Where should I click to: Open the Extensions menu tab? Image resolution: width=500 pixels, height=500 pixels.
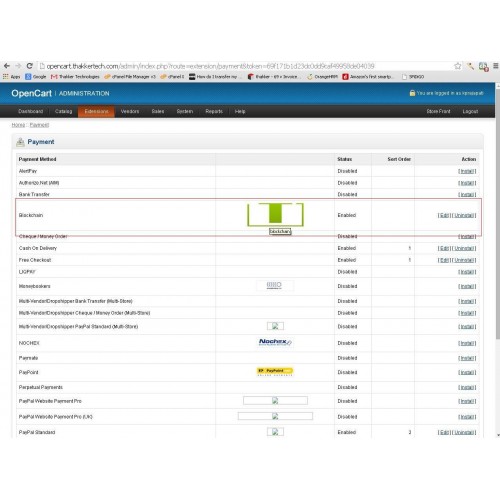96,111
